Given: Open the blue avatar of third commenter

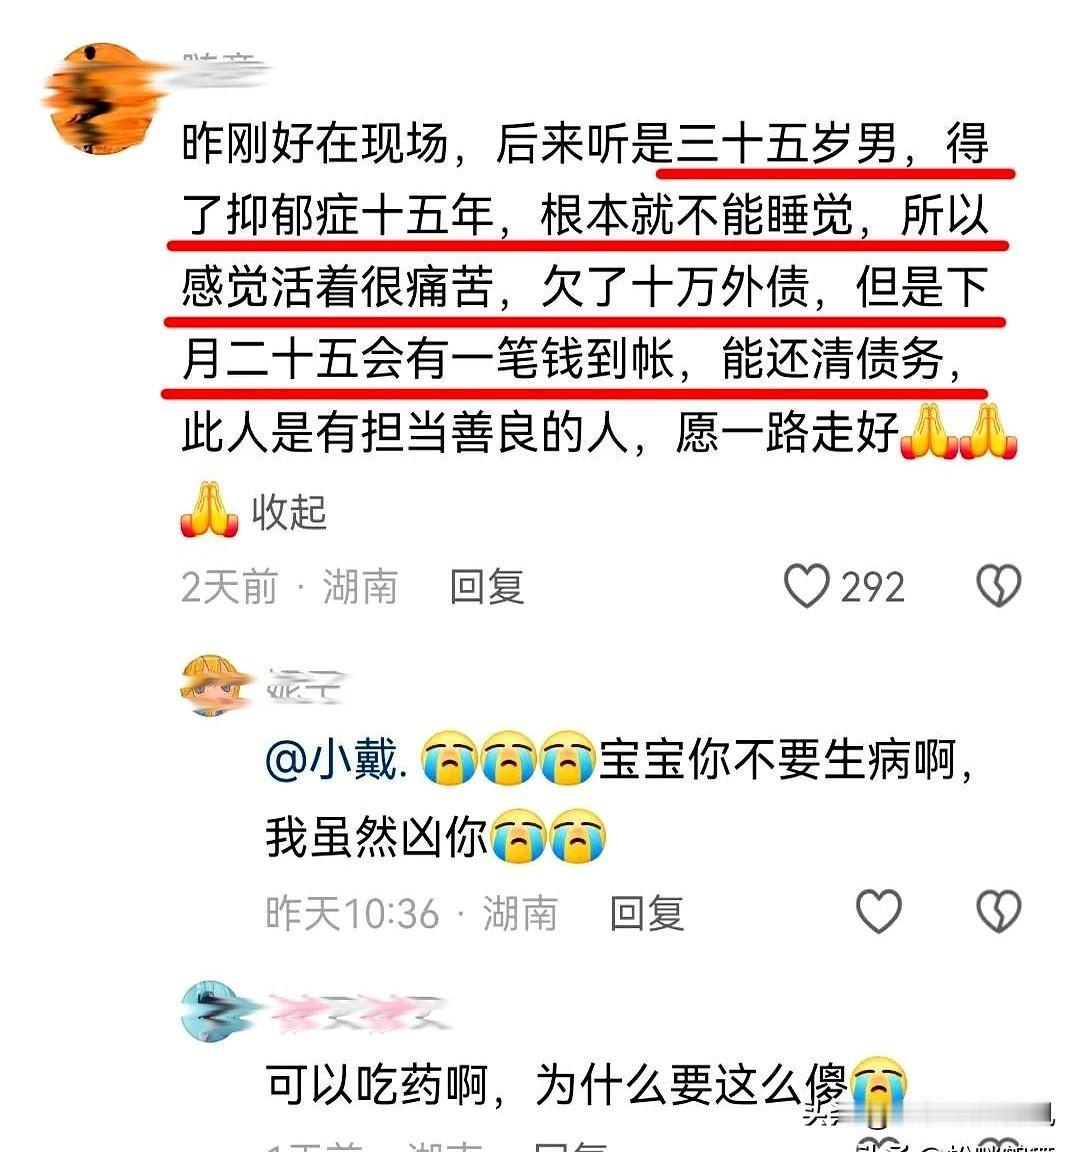Looking at the screenshot, I should tap(212, 1011).
